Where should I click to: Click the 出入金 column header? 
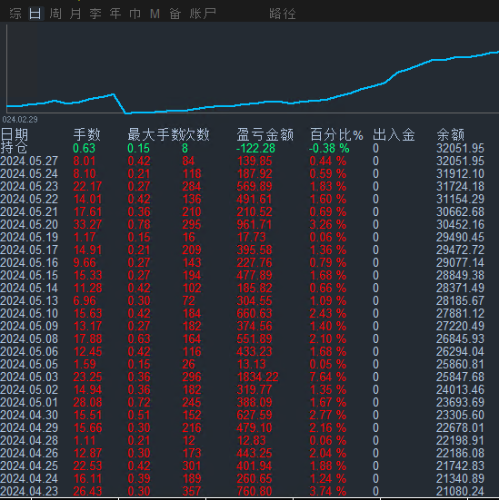click(x=394, y=135)
